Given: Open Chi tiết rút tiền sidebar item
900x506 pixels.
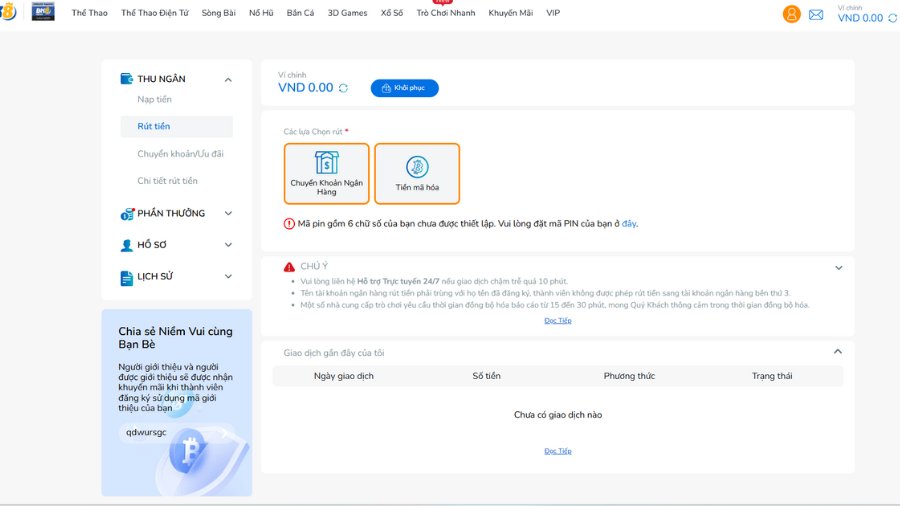Looking at the screenshot, I should point(167,181).
